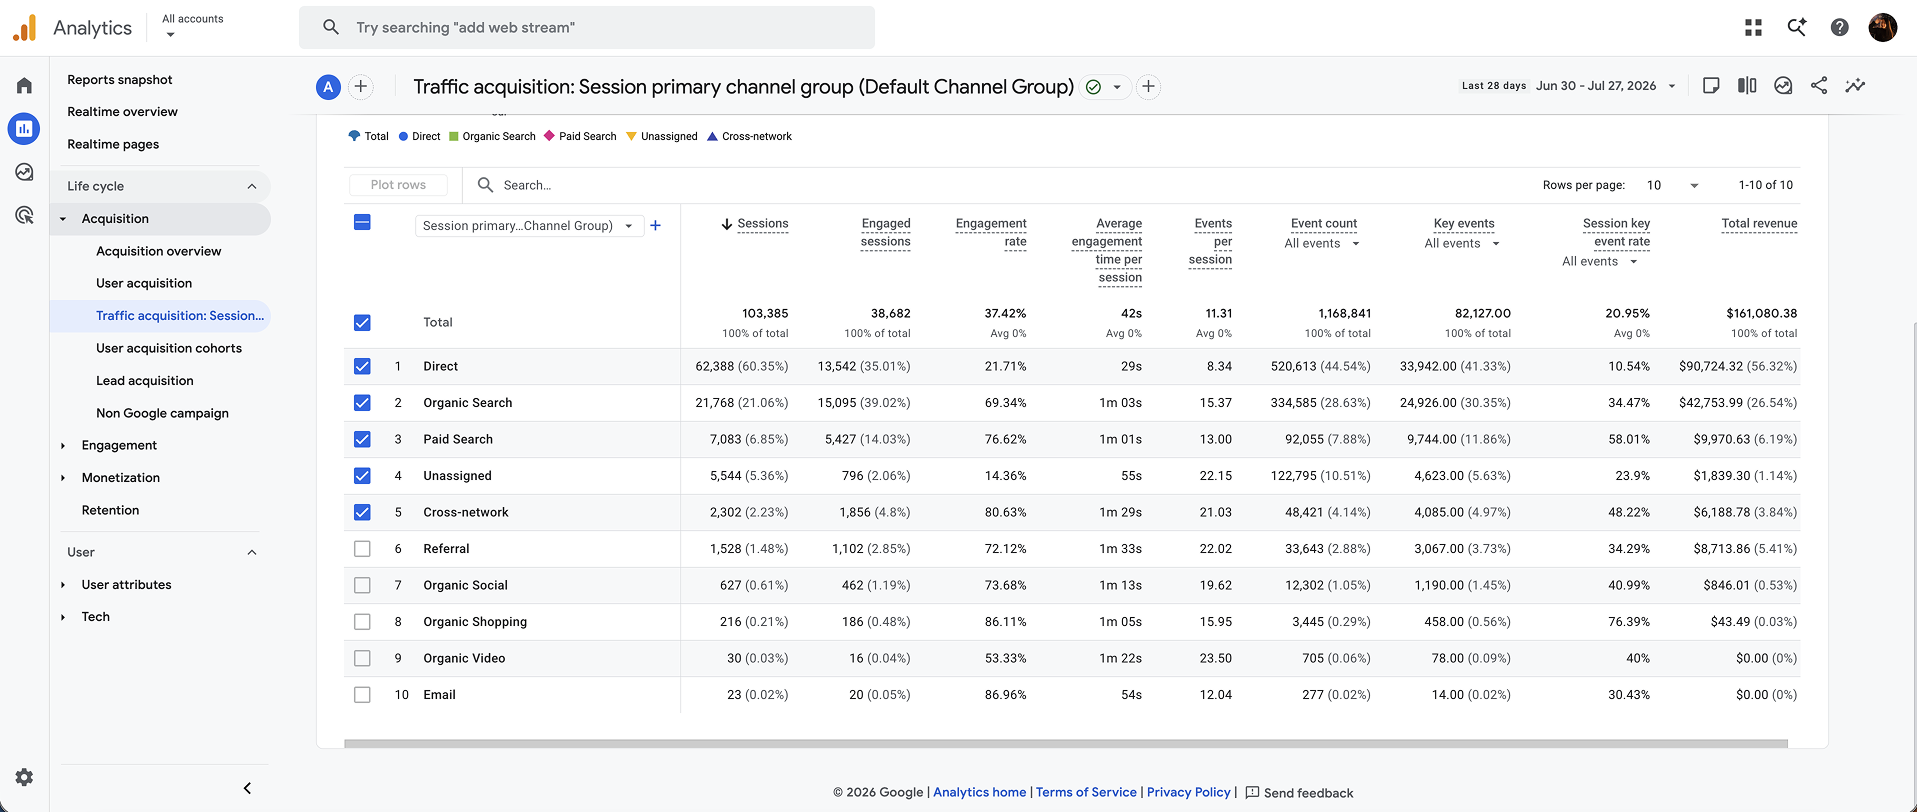The width and height of the screenshot is (1917, 812).
Task: Open the Analytics home link
Action: tap(980, 792)
